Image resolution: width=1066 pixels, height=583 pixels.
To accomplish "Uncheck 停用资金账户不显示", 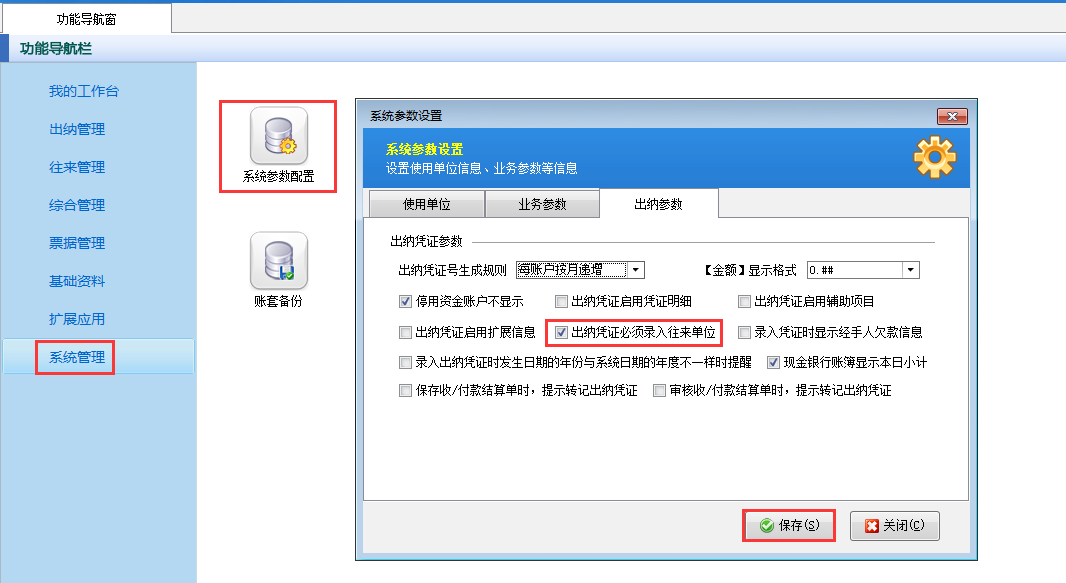I will pyautogui.click(x=405, y=301).
